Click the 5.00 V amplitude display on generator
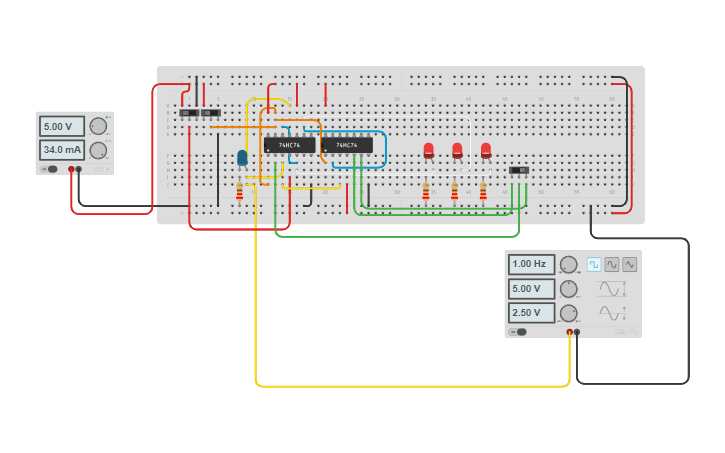This screenshot has width=725, height=453. [532, 289]
